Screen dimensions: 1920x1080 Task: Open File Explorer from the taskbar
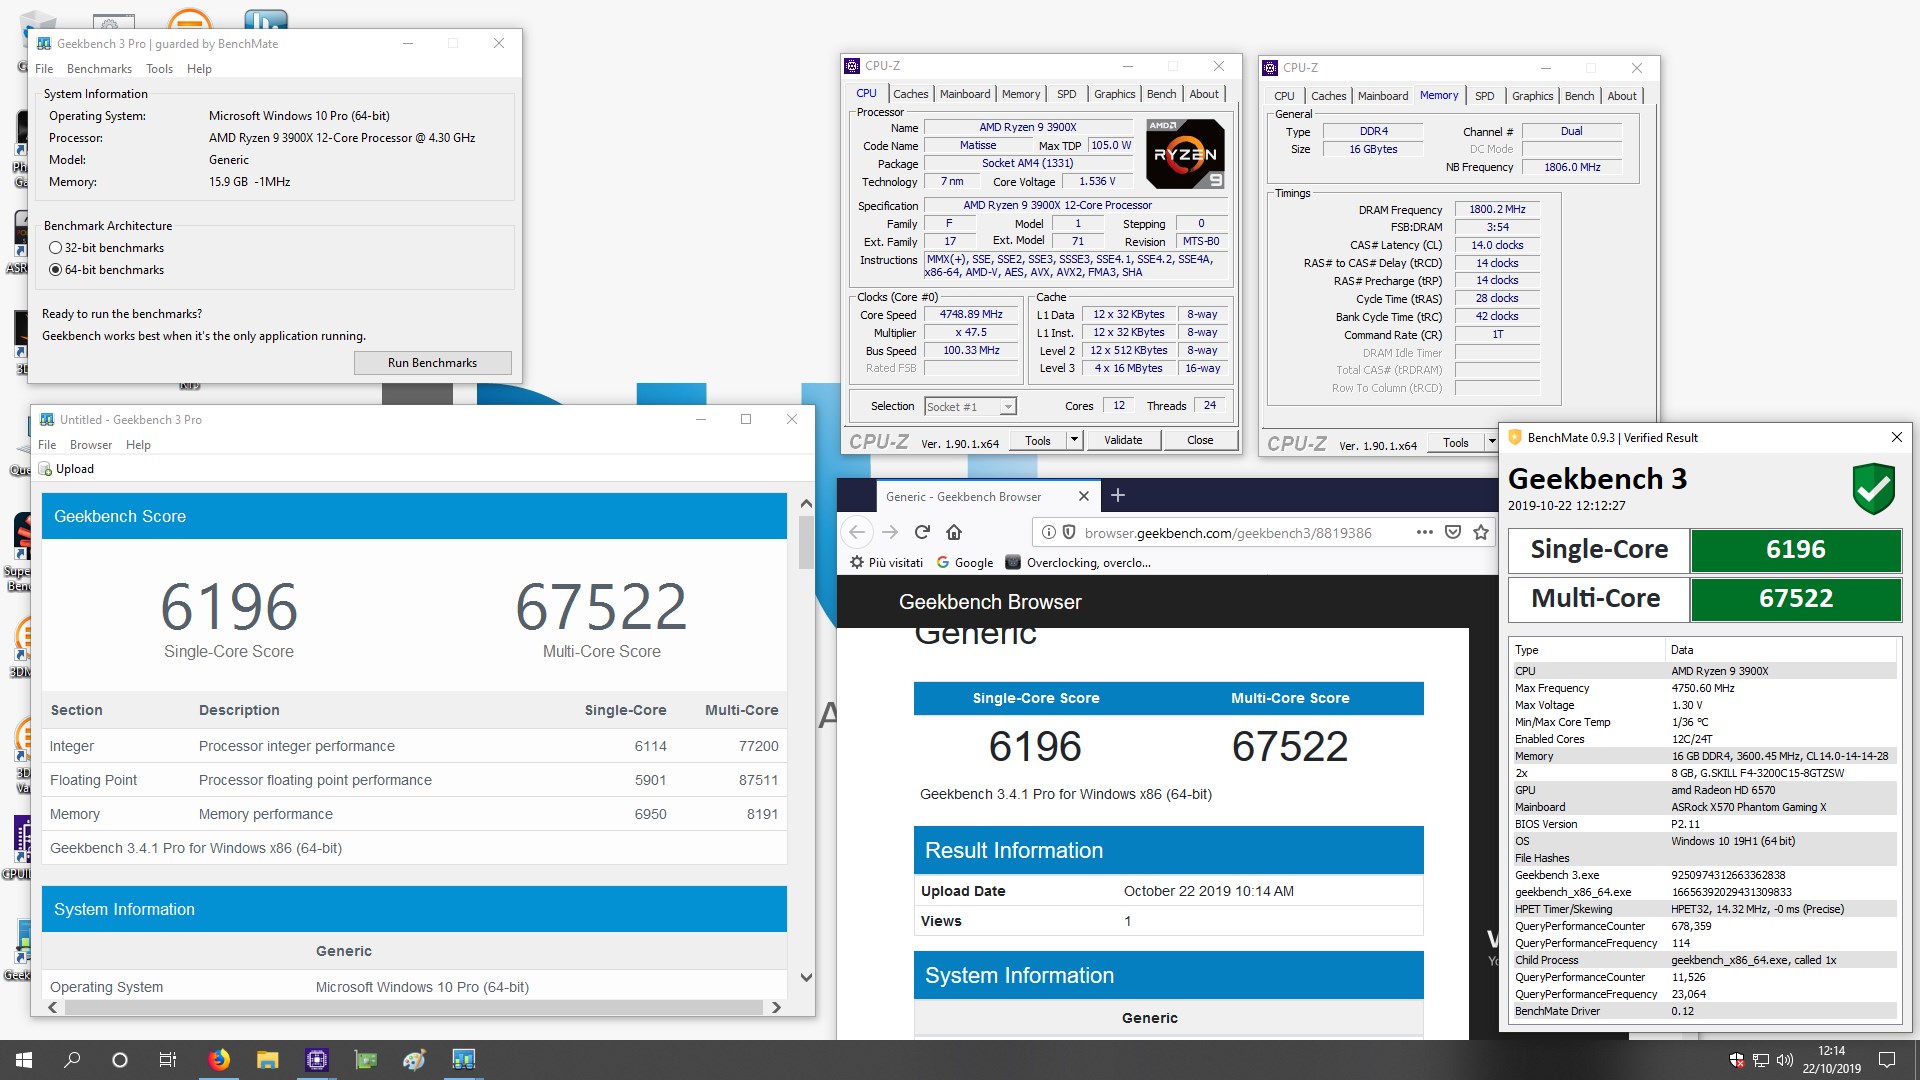pyautogui.click(x=267, y=1060)
